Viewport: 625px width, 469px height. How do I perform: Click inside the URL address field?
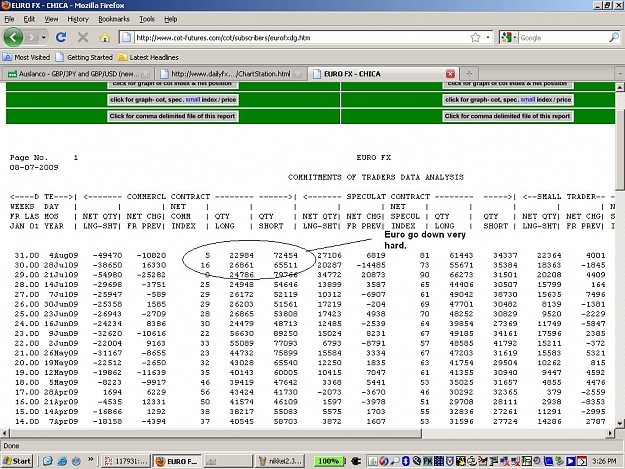click(301, 37)
